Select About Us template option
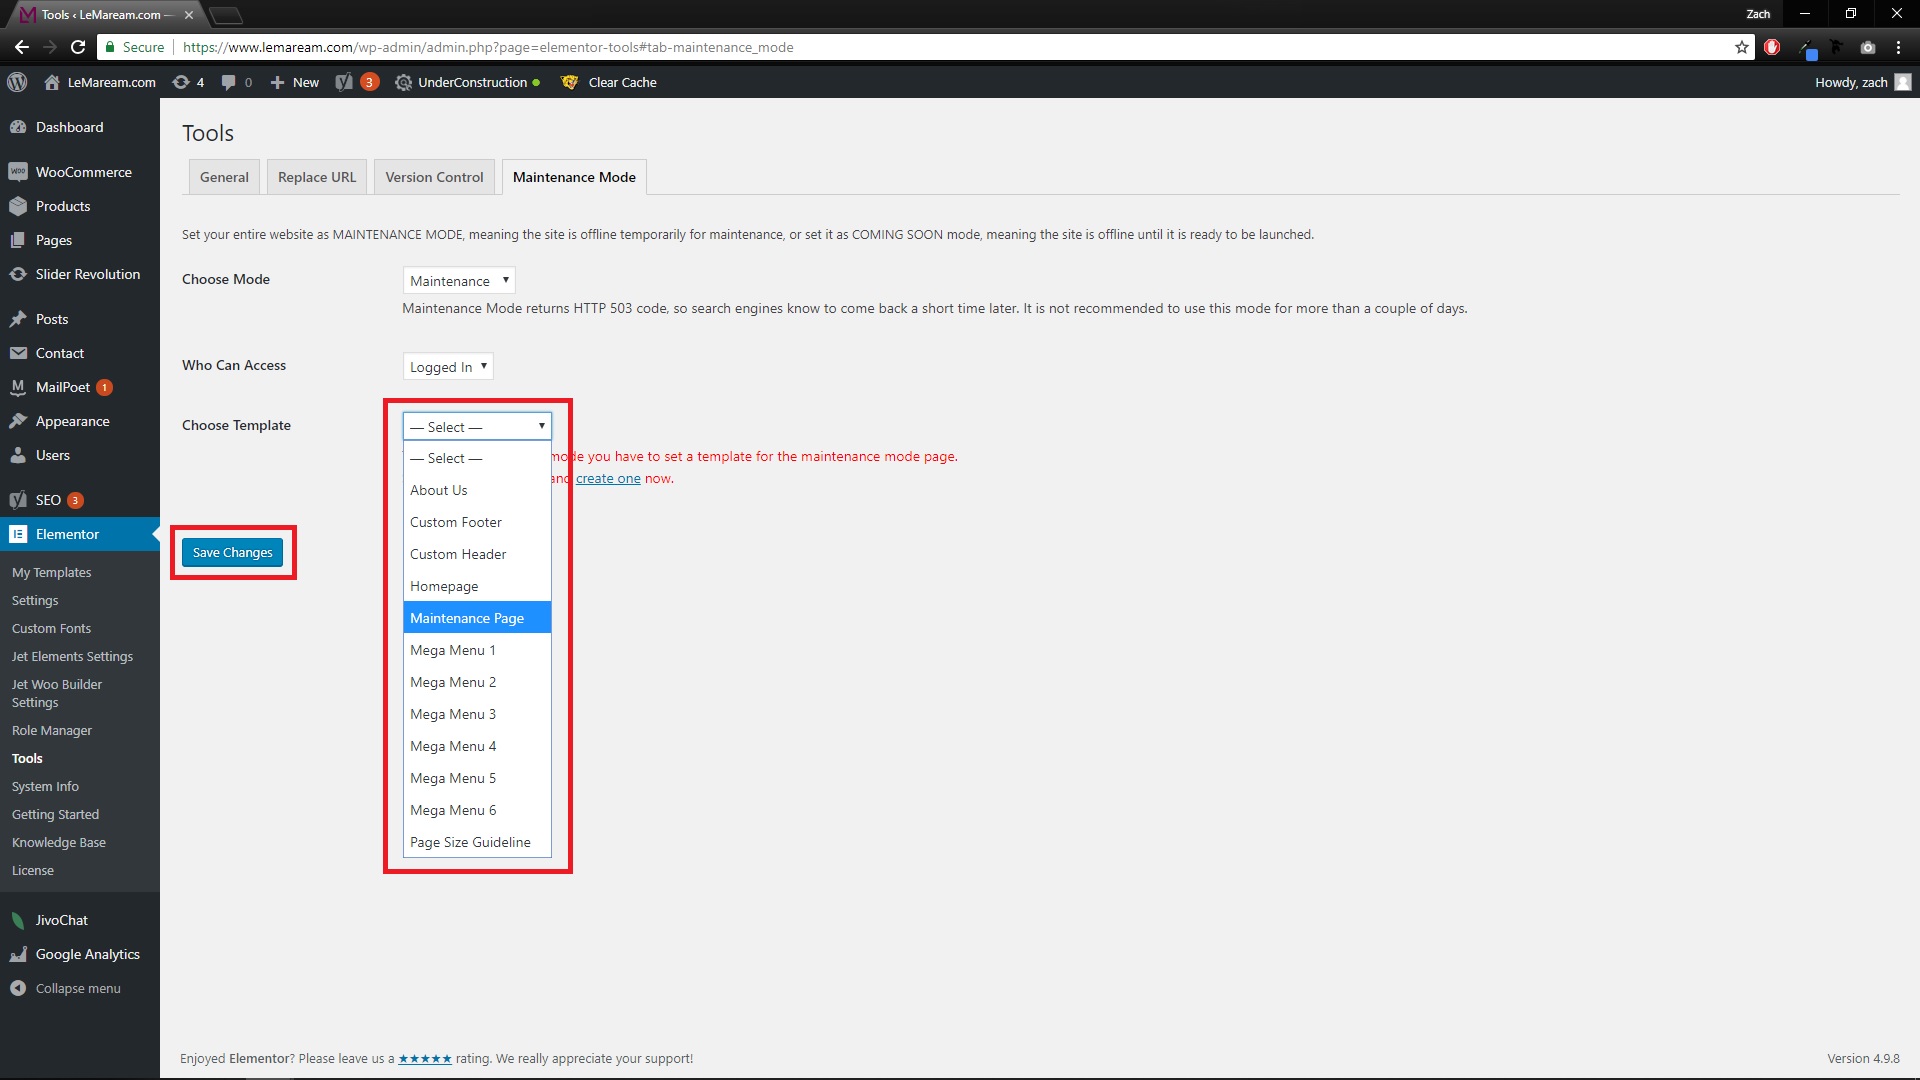 pyautogui.click(x=477, y=490)
